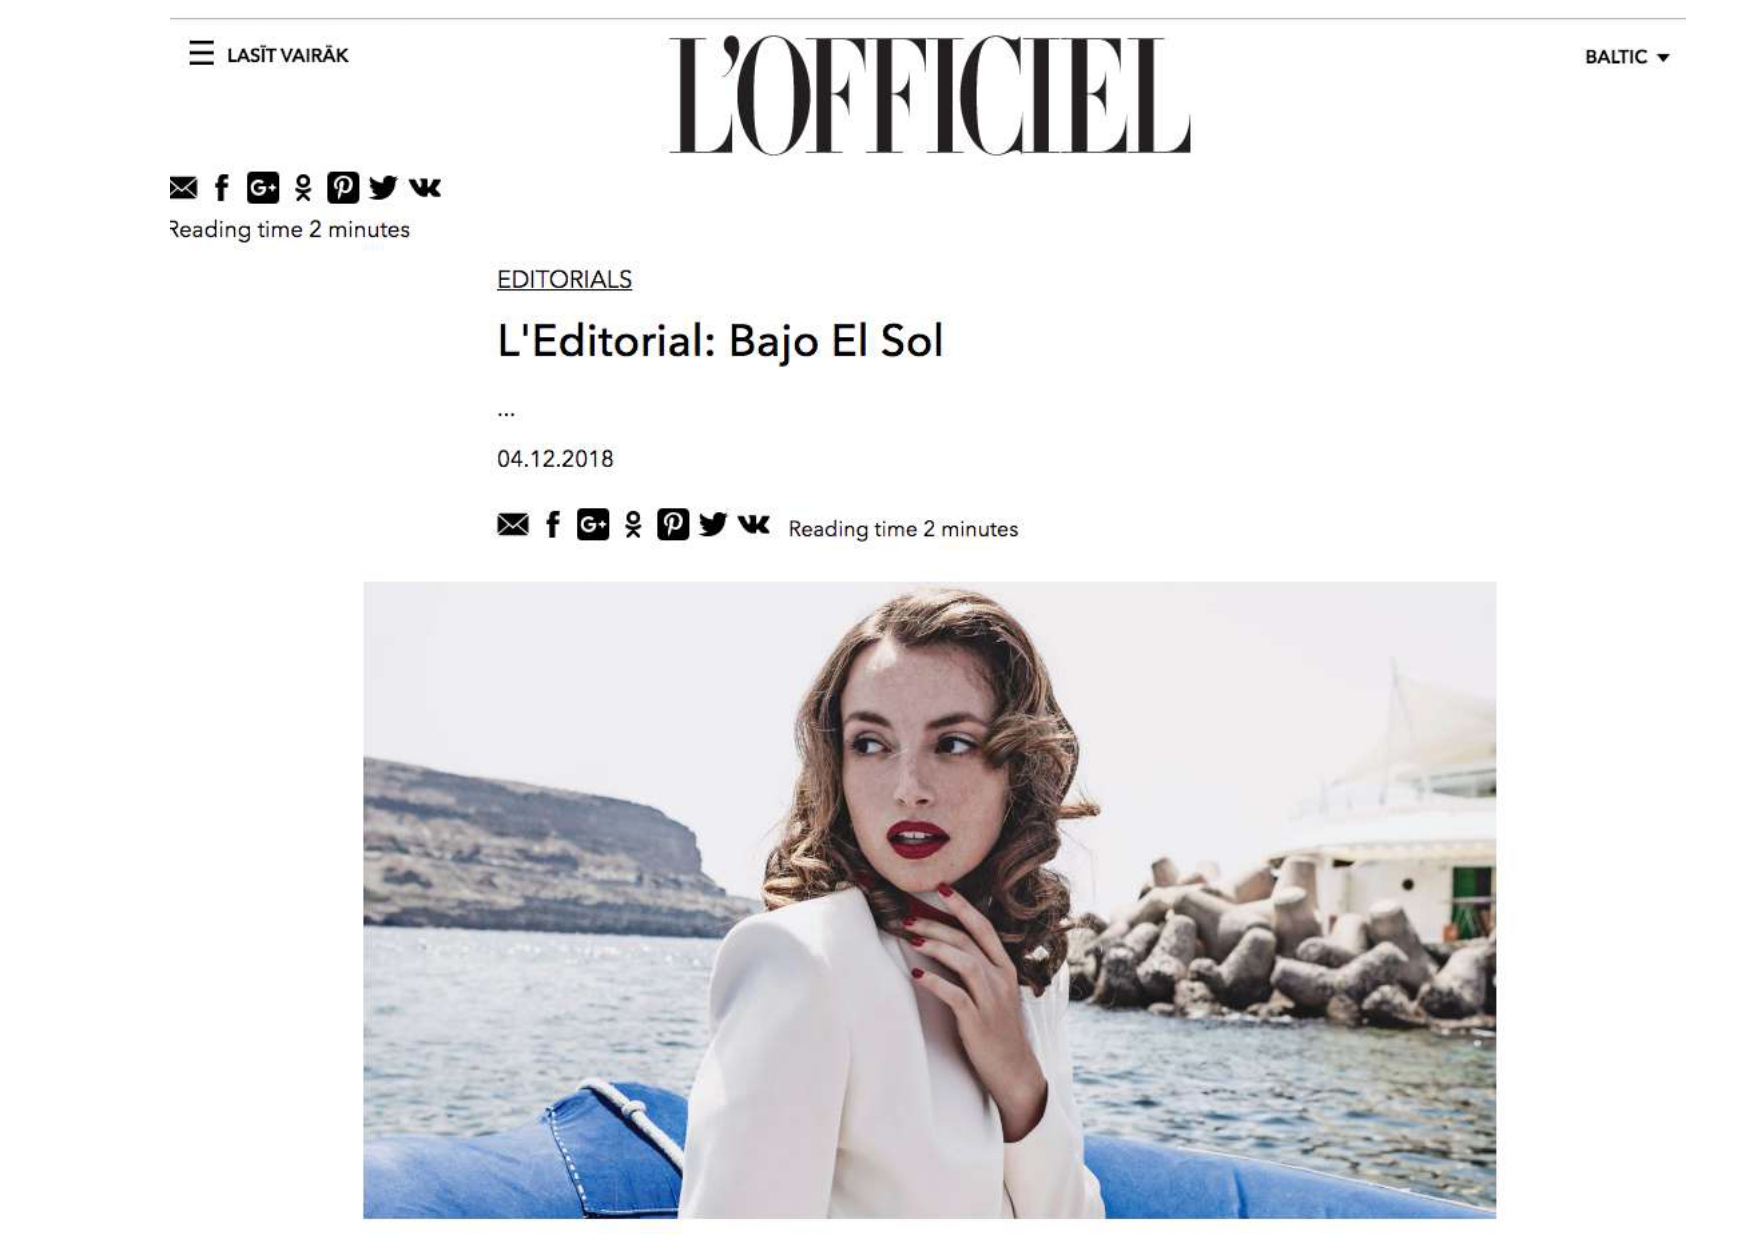Click the LASĪT VAIRĀK menu label
The image size is (1755, 1240).
[x=287, y=55]
